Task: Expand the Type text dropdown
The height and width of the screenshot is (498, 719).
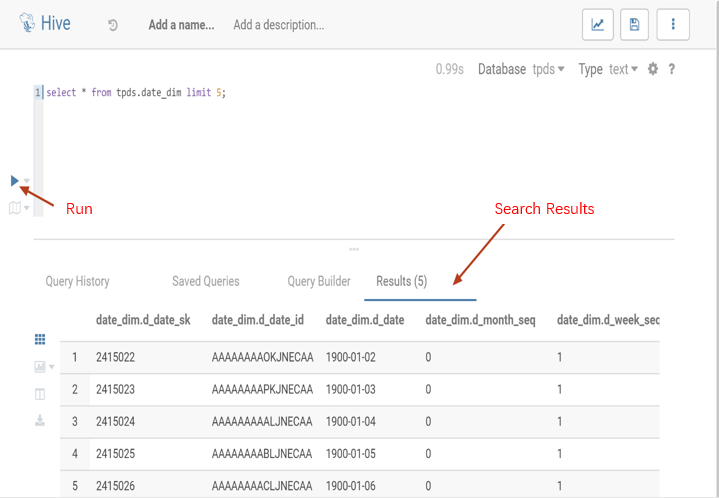Action: coord(622,69)
